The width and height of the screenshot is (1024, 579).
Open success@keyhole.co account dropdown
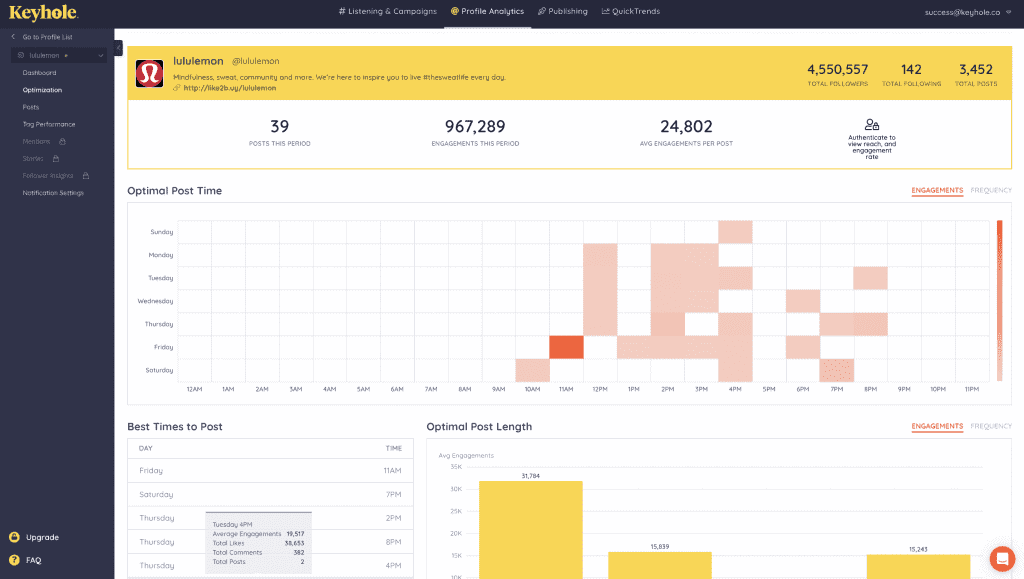[x=967, y=12]
